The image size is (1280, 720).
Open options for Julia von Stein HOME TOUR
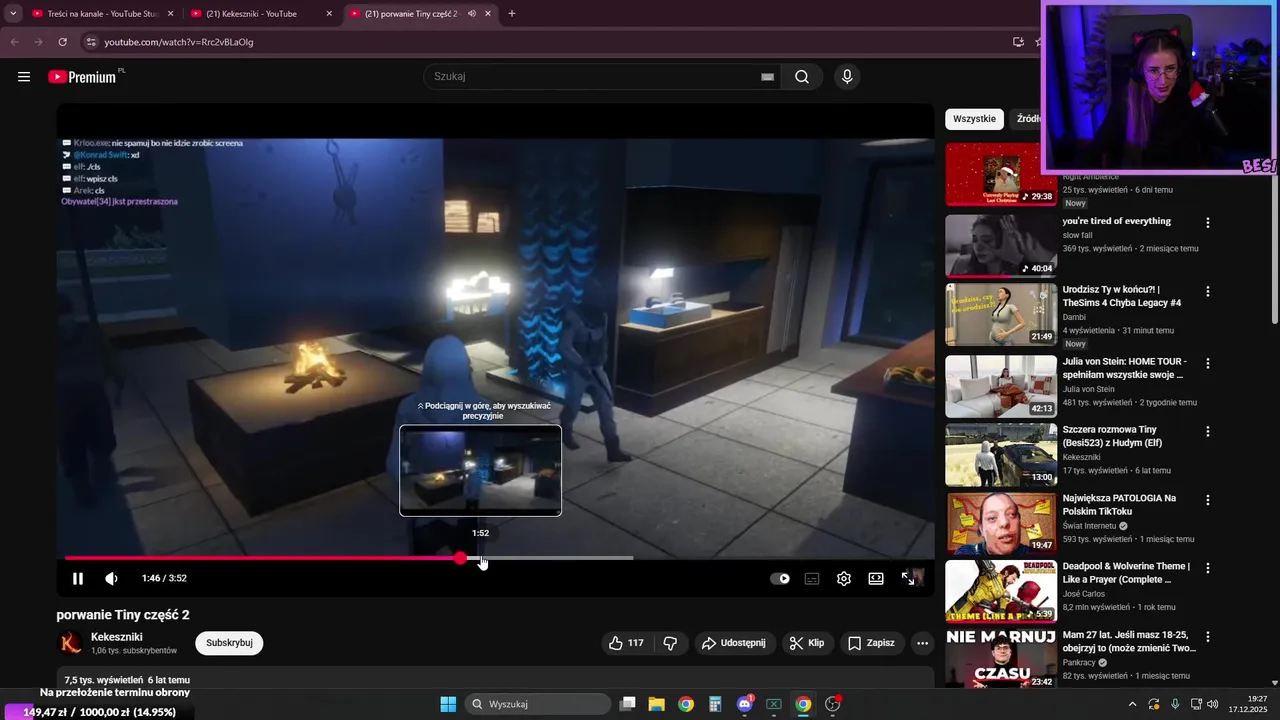point(1208,363)
